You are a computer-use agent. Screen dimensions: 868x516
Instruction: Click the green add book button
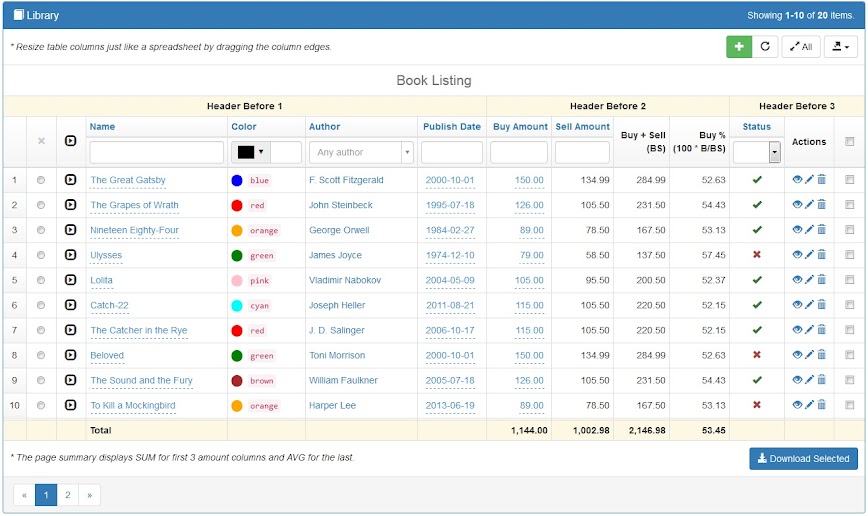(x=739, y=47)
